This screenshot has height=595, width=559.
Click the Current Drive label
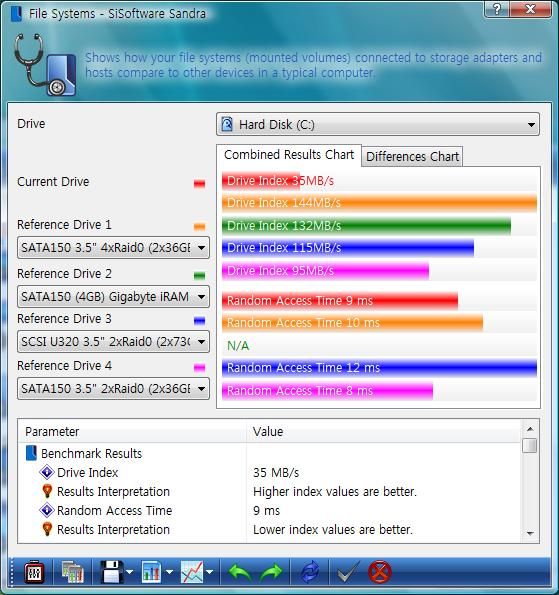click(x=53, y=182)
